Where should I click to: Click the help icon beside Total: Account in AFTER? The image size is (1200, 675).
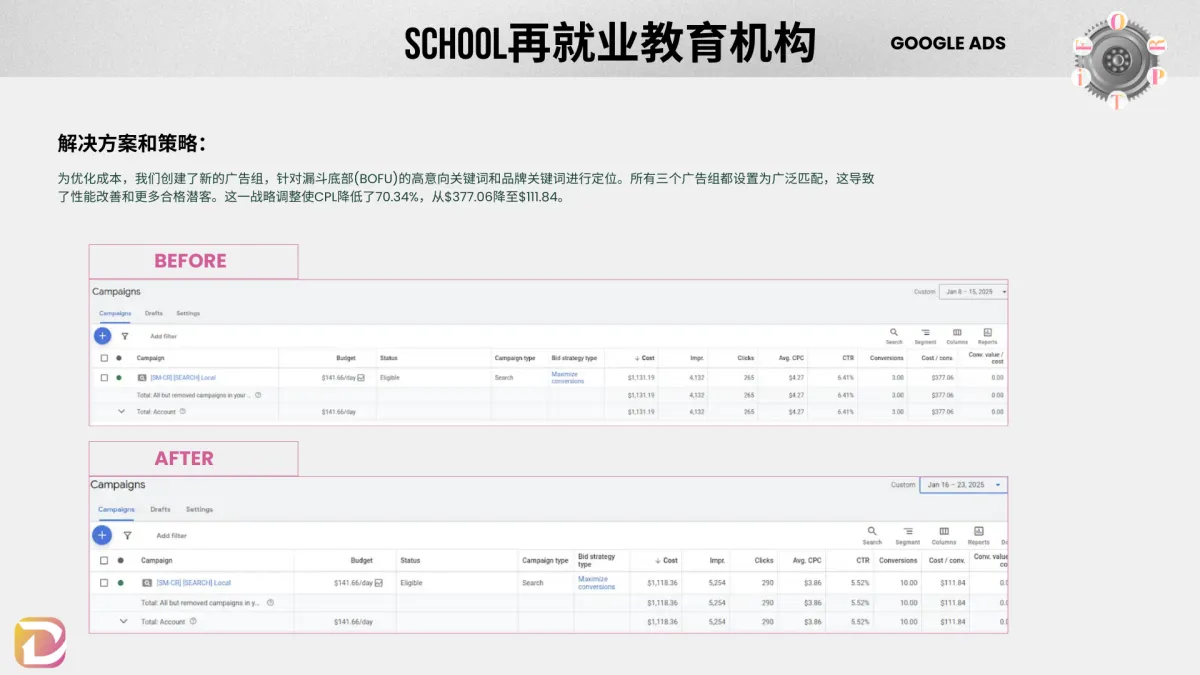(x=193, y=621)
